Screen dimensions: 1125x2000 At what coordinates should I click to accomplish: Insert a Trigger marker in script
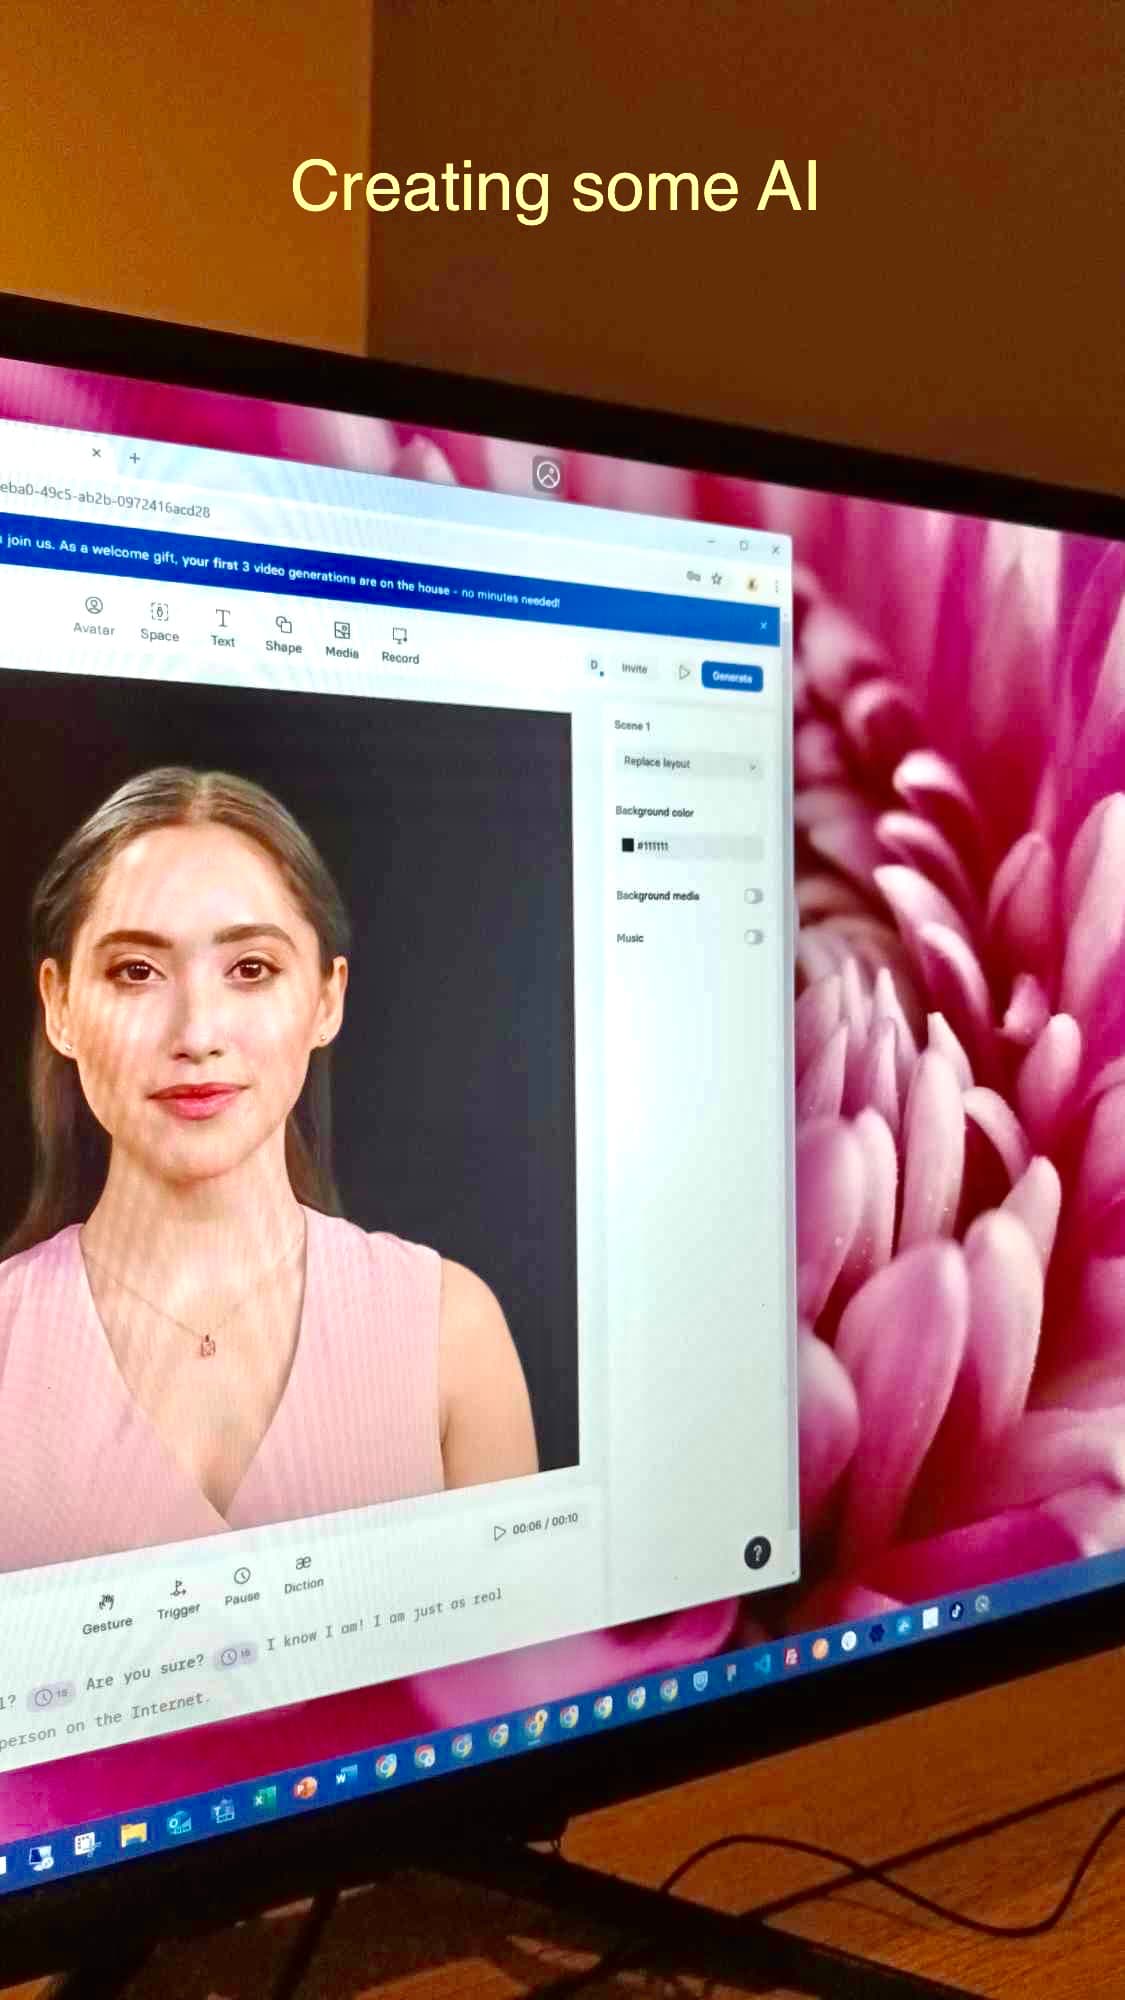(178, 1597)
